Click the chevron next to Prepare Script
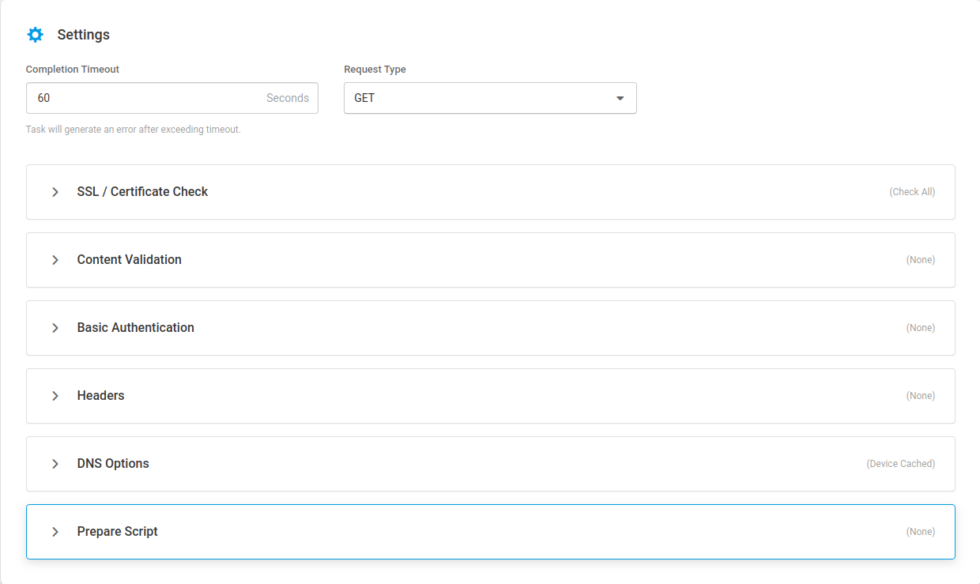 click(x=55, y=531)
